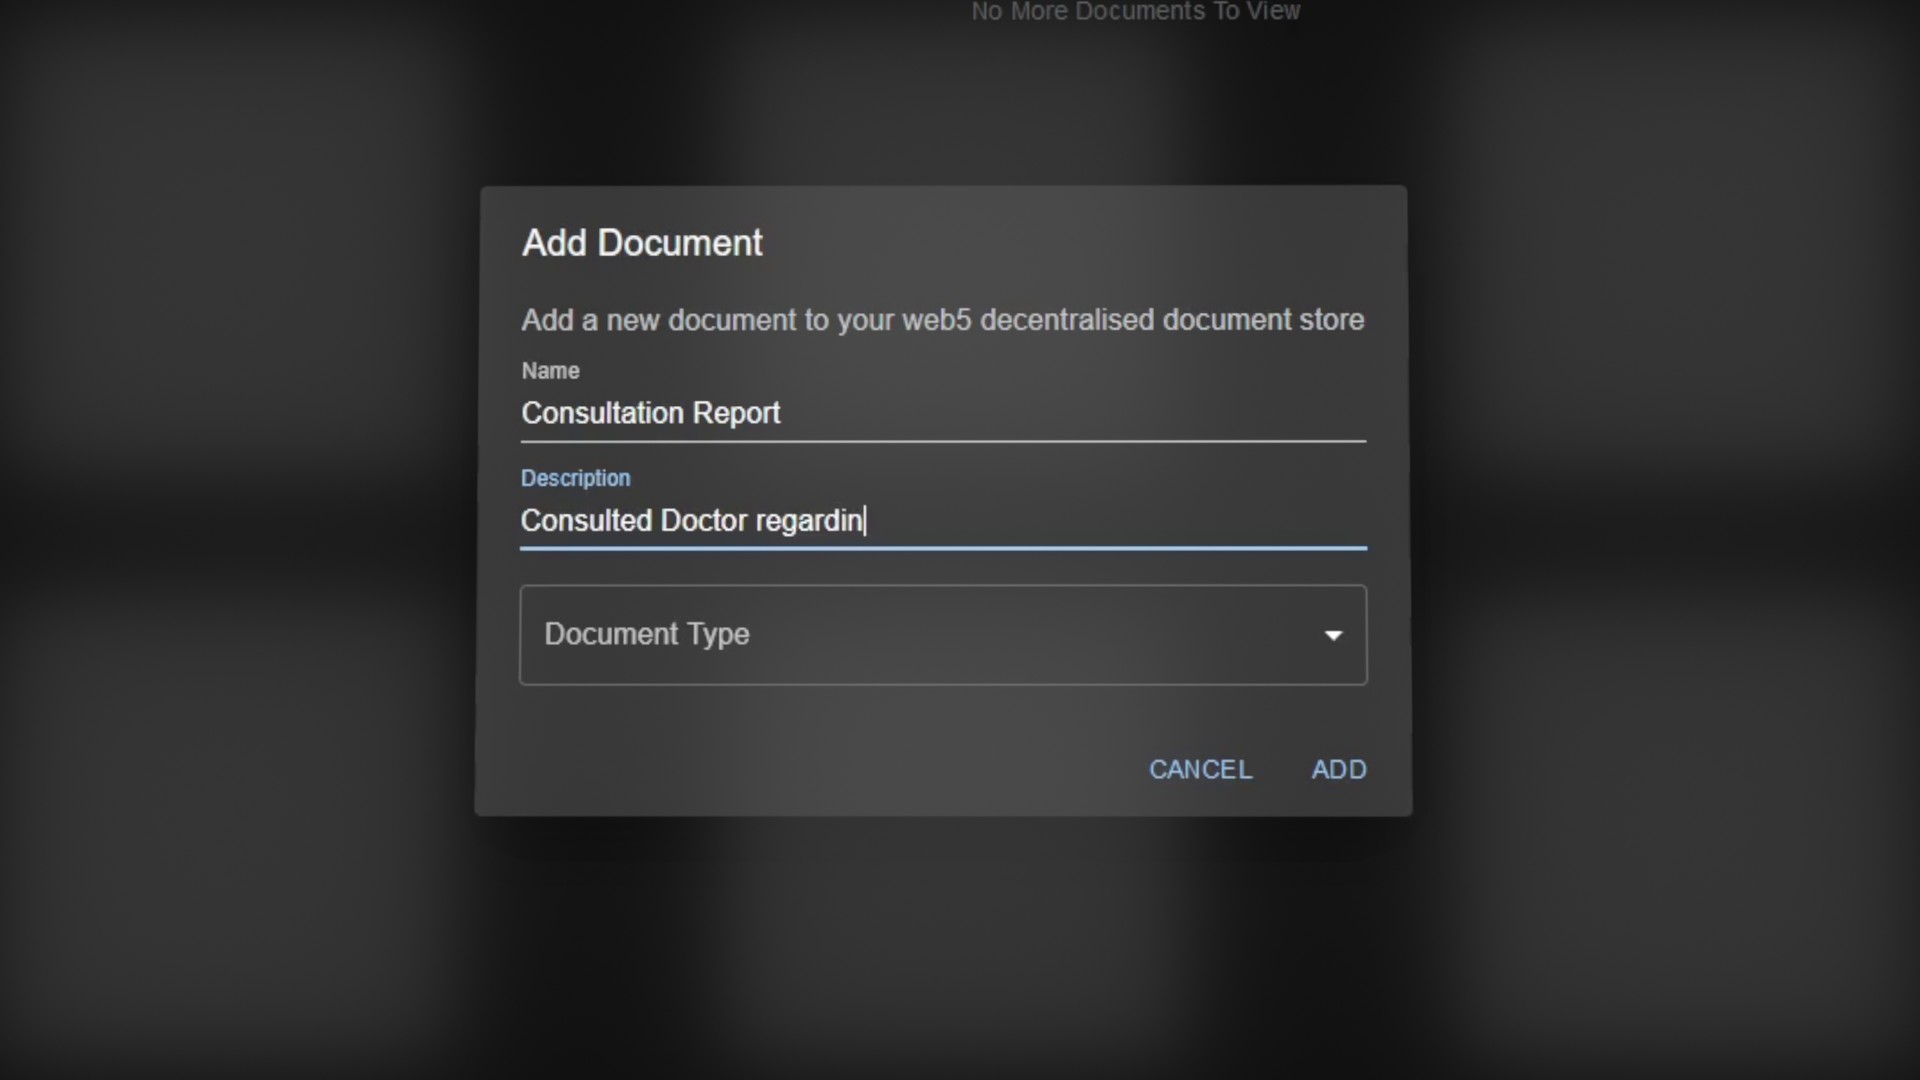Open the Document Type select box
This screenshot has height=1080, width=1920.
click(943, 635)
